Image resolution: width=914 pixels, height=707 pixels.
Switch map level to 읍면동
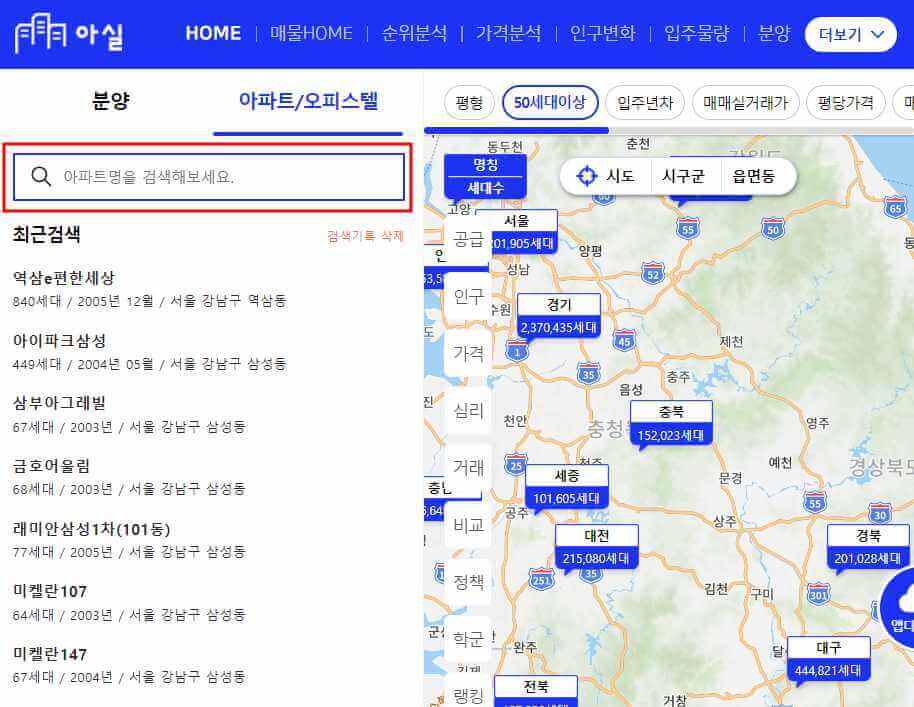756,175
